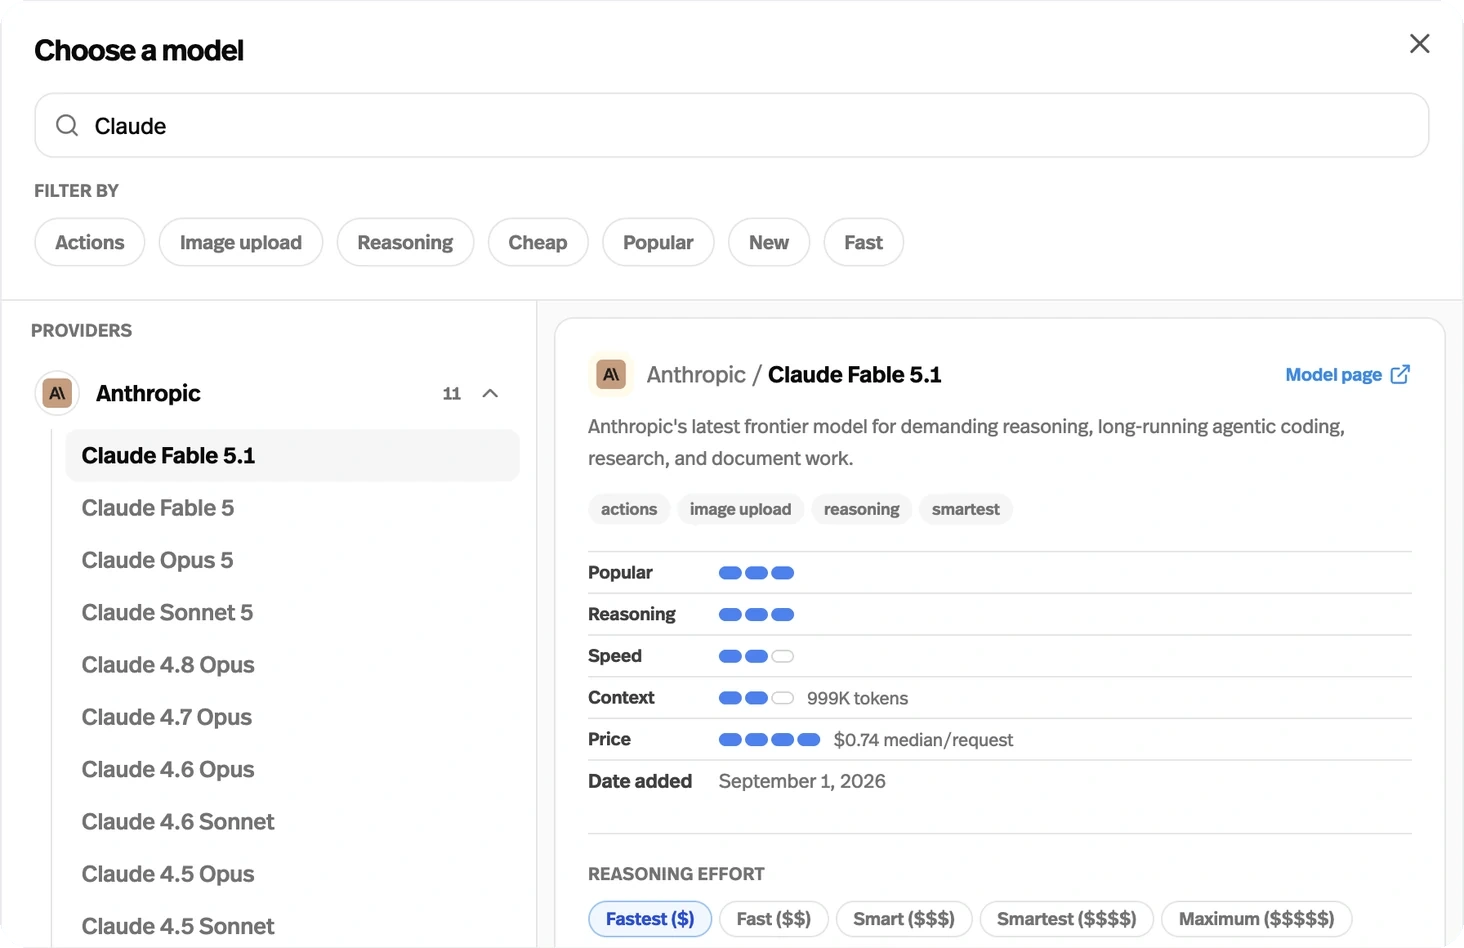Click the Price rating pills

770,740
